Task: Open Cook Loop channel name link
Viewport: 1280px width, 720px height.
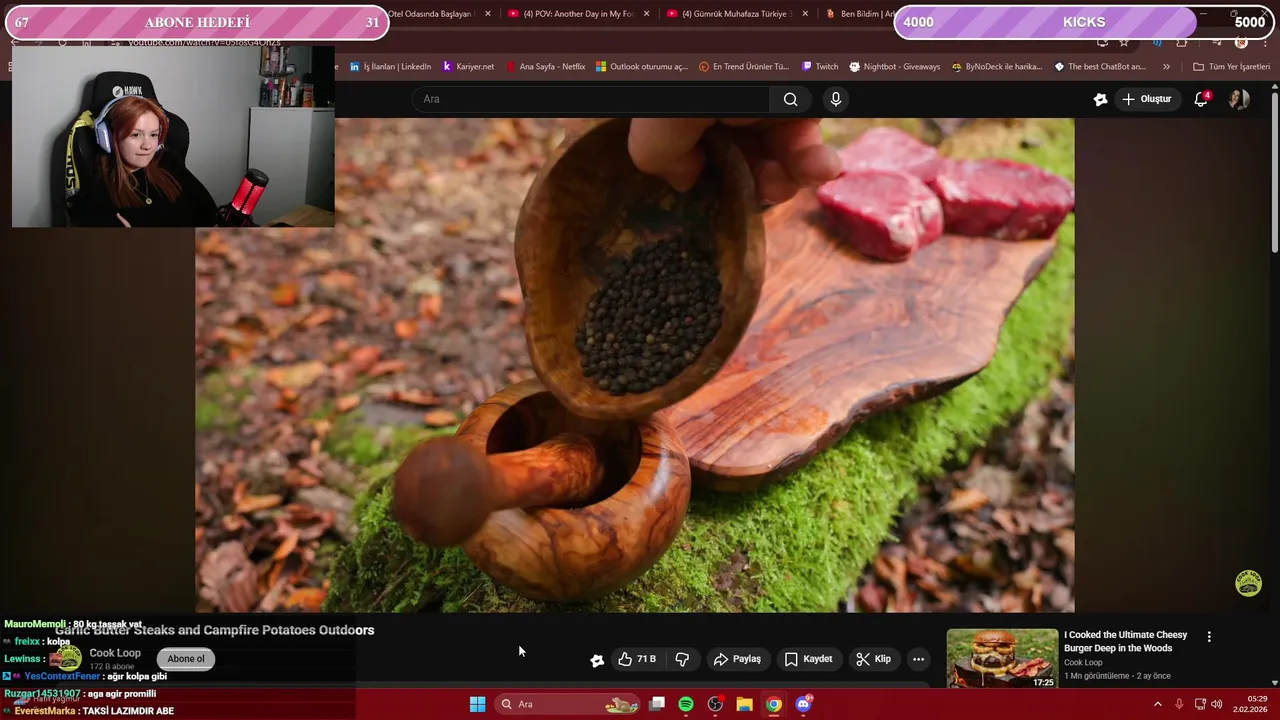Action: point(115,653)
